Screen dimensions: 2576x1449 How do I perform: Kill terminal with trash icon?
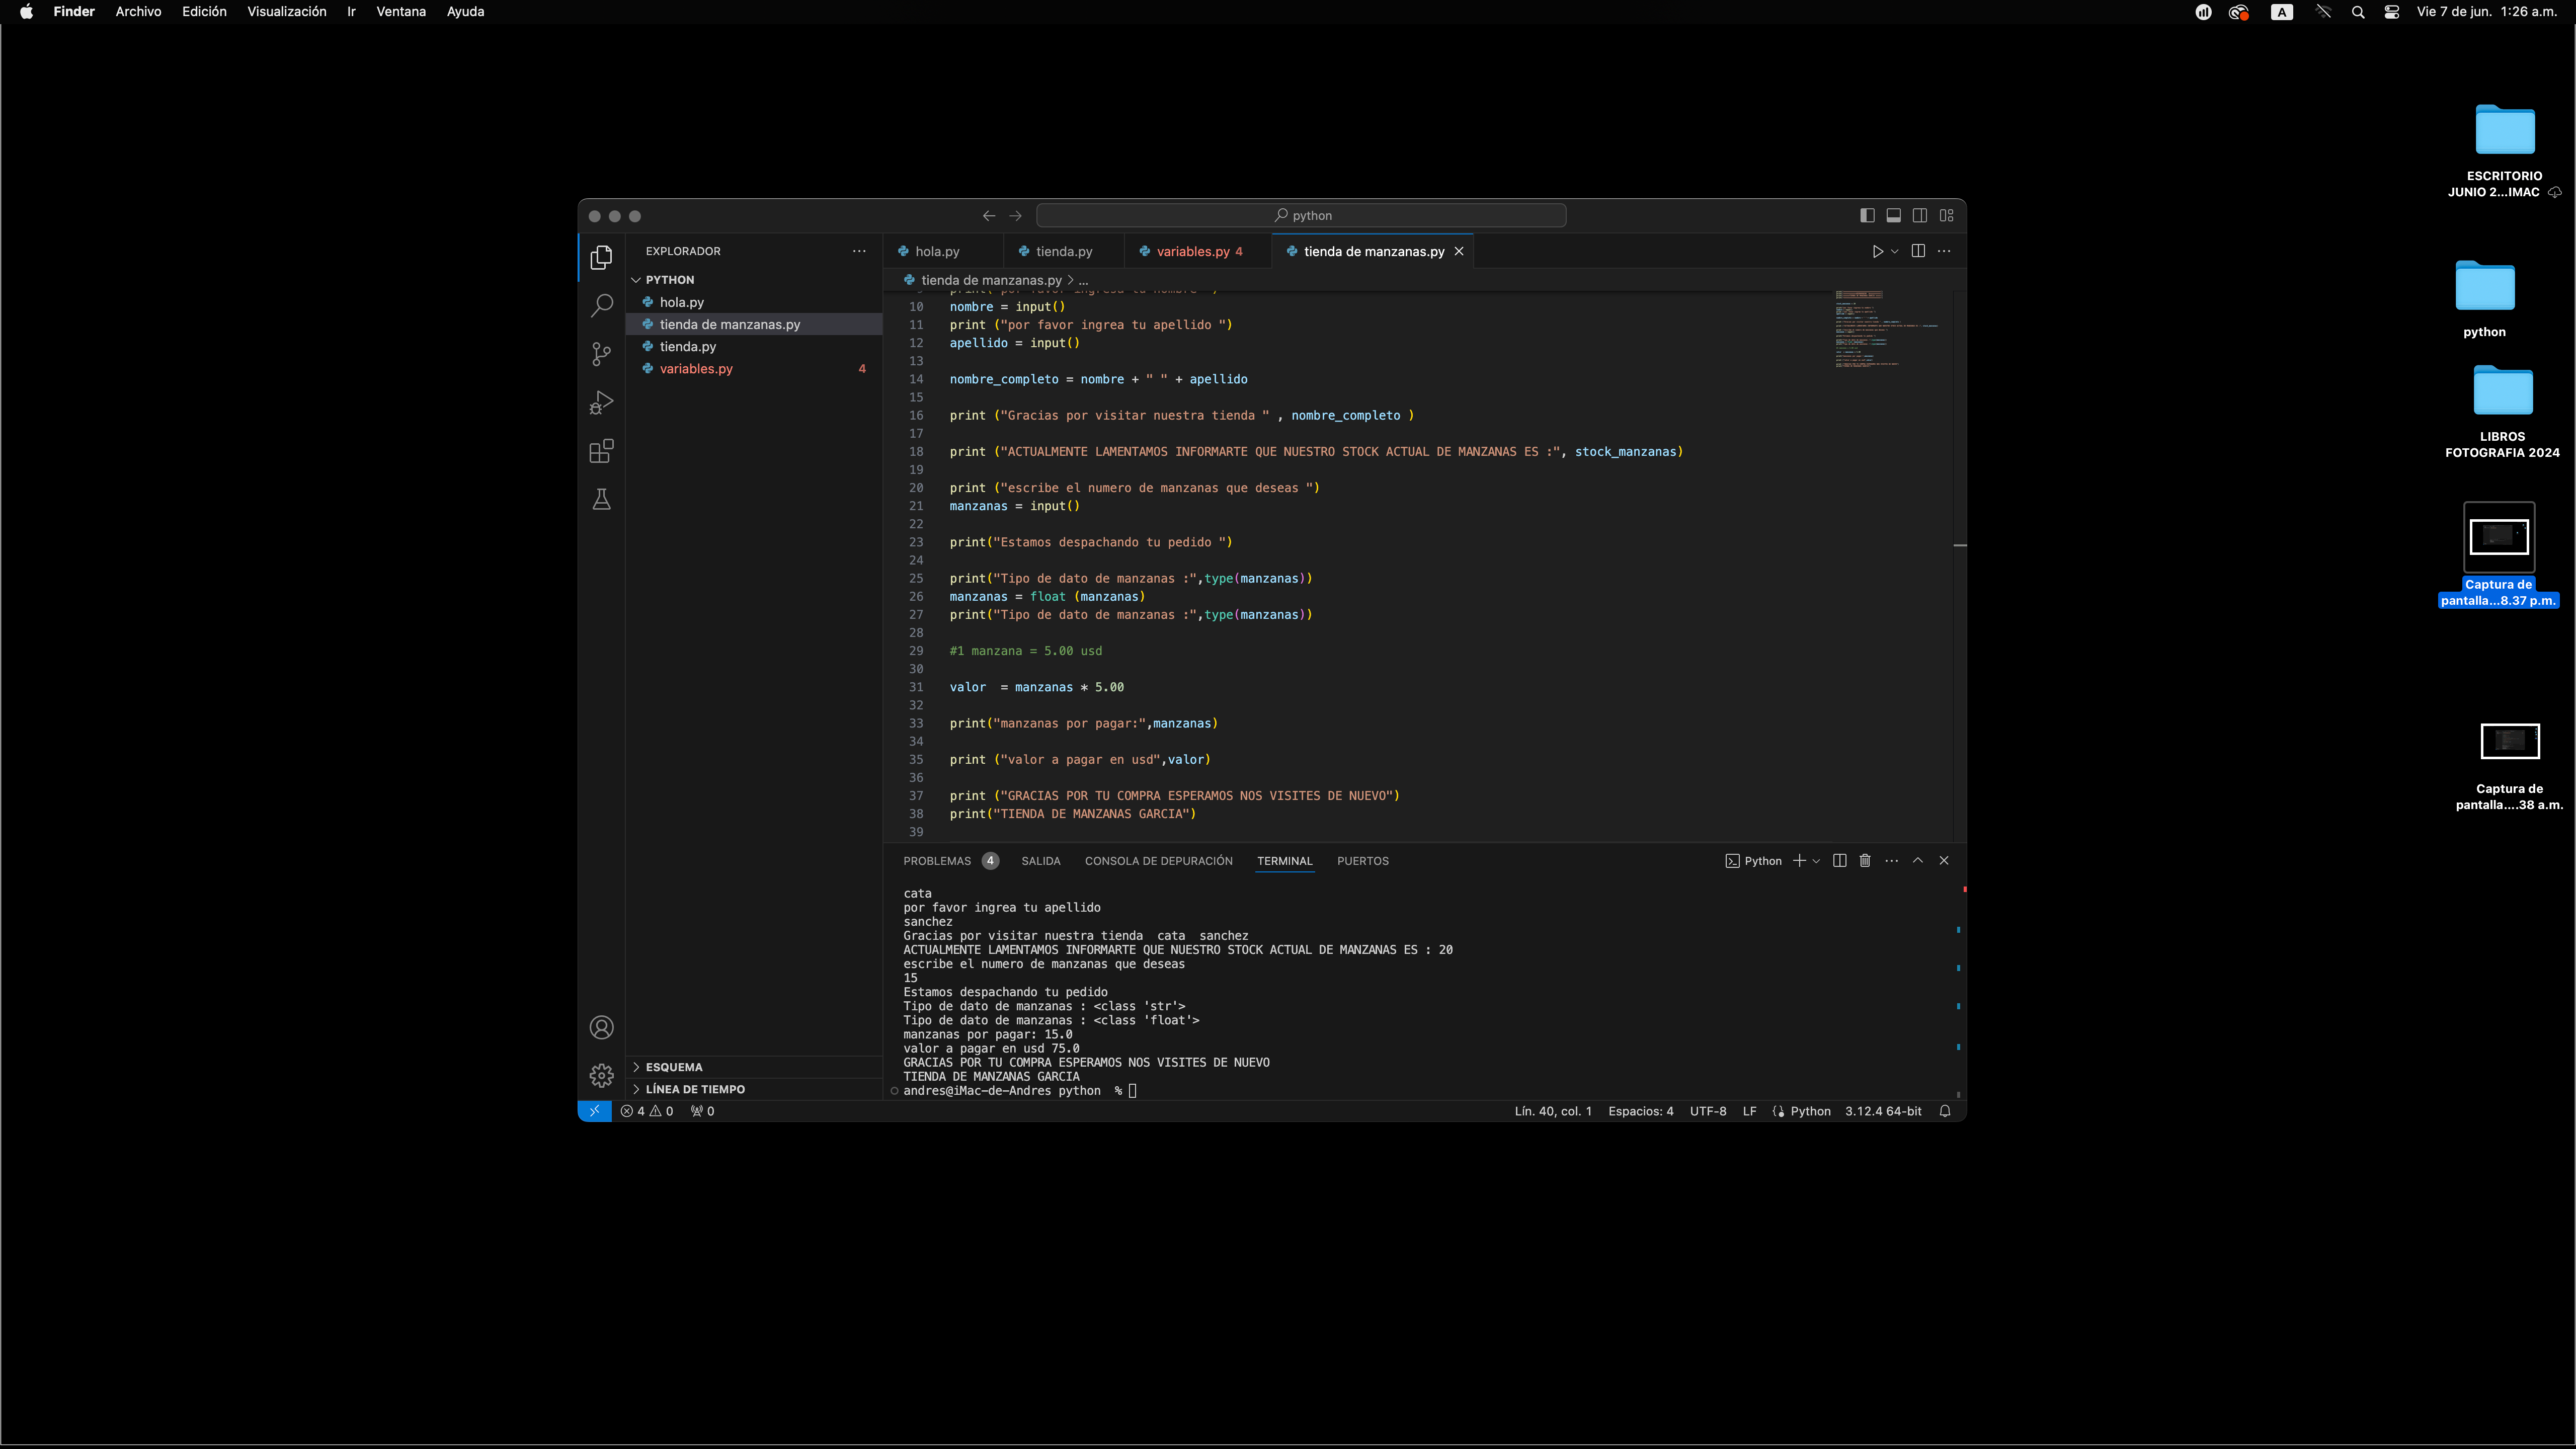point(1865,861)
